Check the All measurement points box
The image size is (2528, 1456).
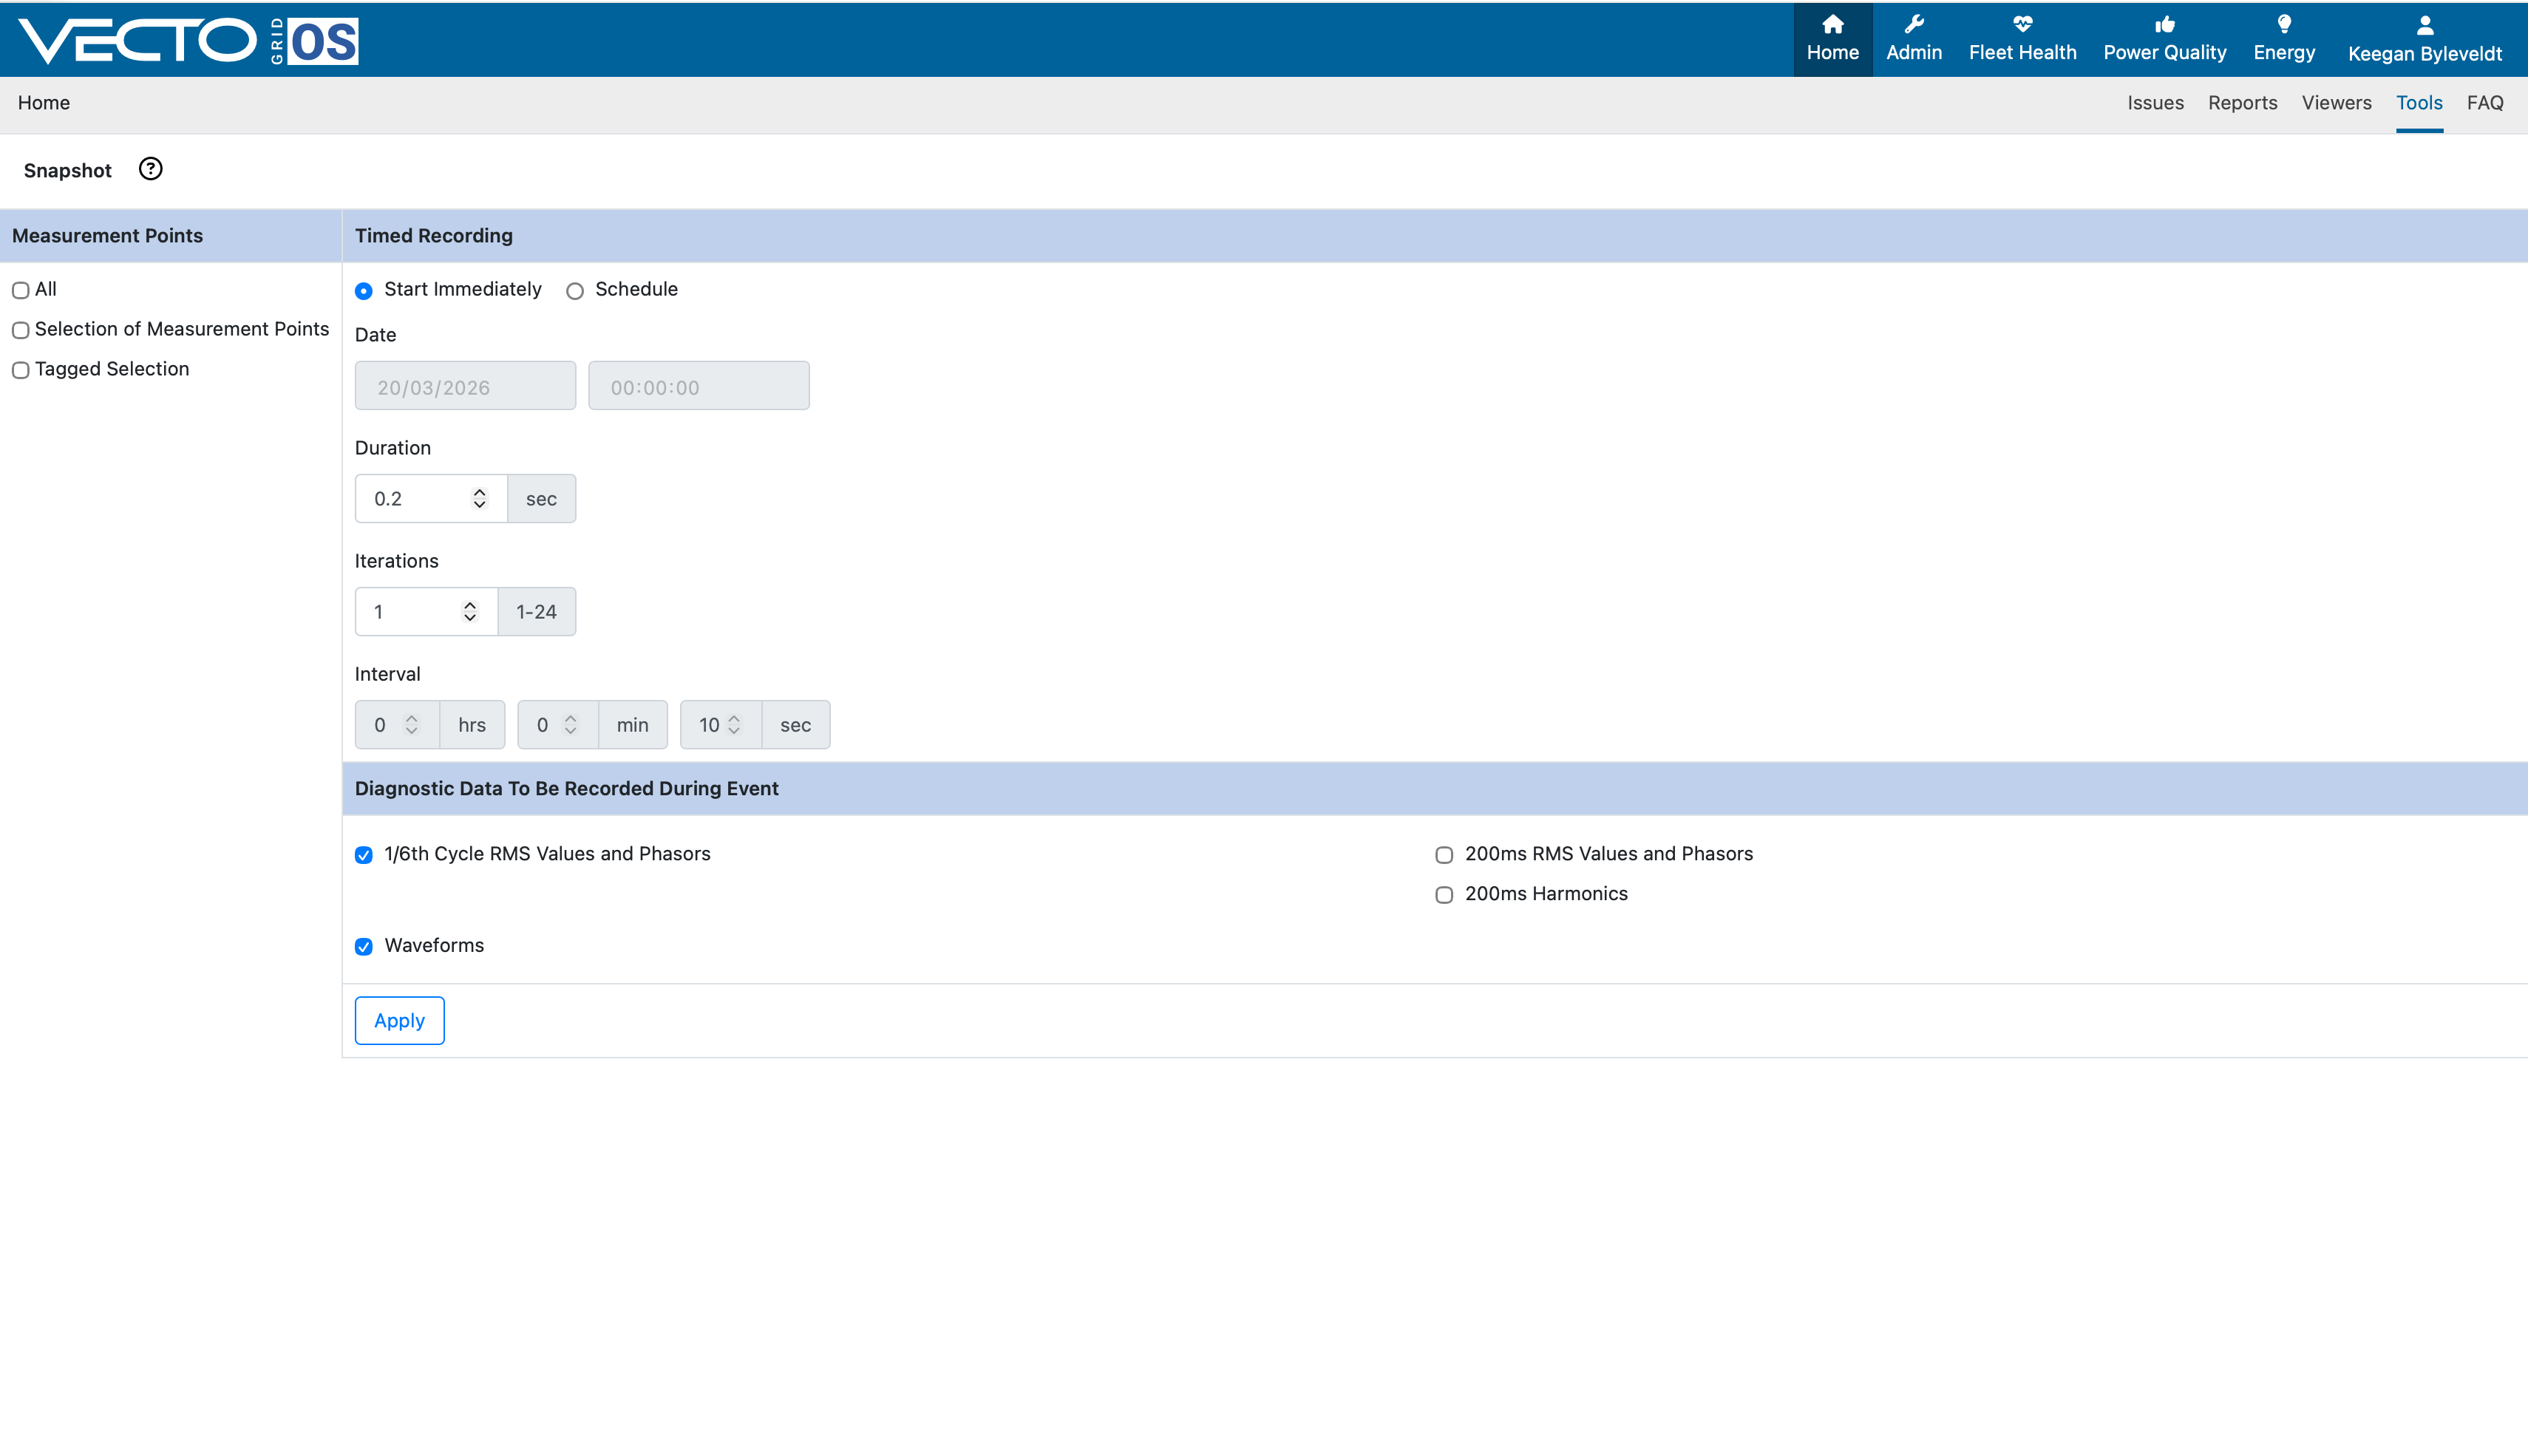20,290
